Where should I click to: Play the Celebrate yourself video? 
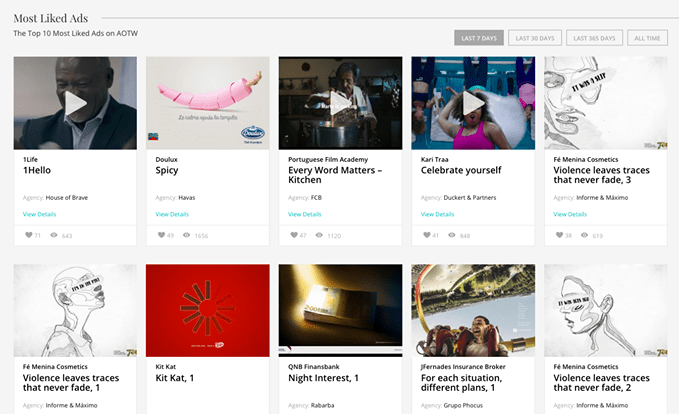point(473,103)
